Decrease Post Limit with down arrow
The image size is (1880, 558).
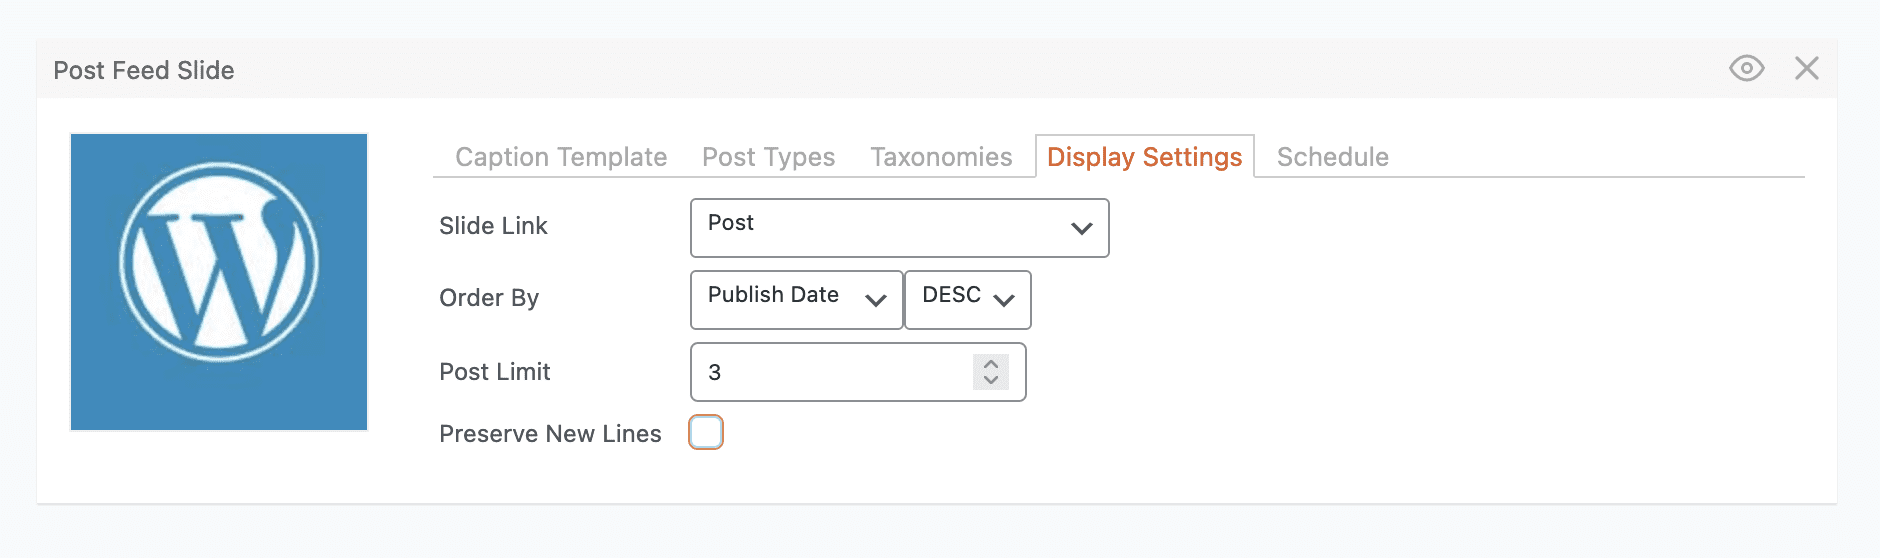click(x=991, y=380)
